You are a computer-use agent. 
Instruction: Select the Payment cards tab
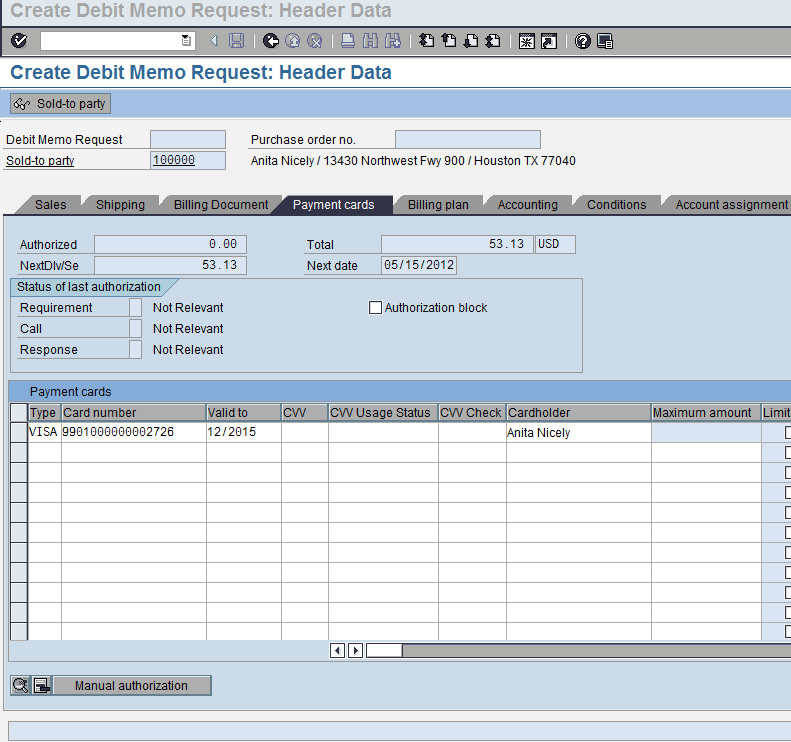[x=333, y=205]
